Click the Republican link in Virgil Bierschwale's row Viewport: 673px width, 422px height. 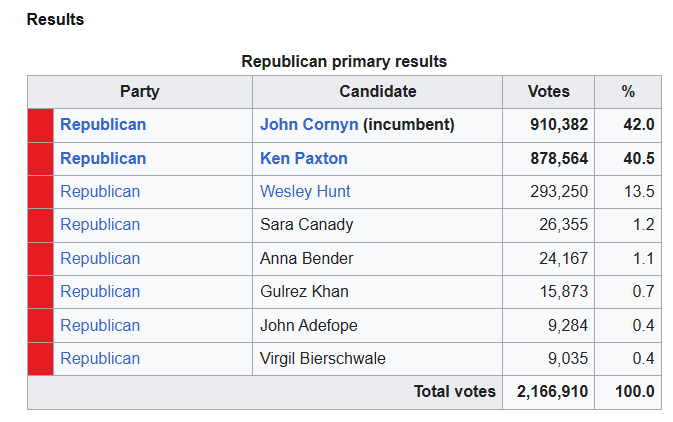[x=100, y=358]
